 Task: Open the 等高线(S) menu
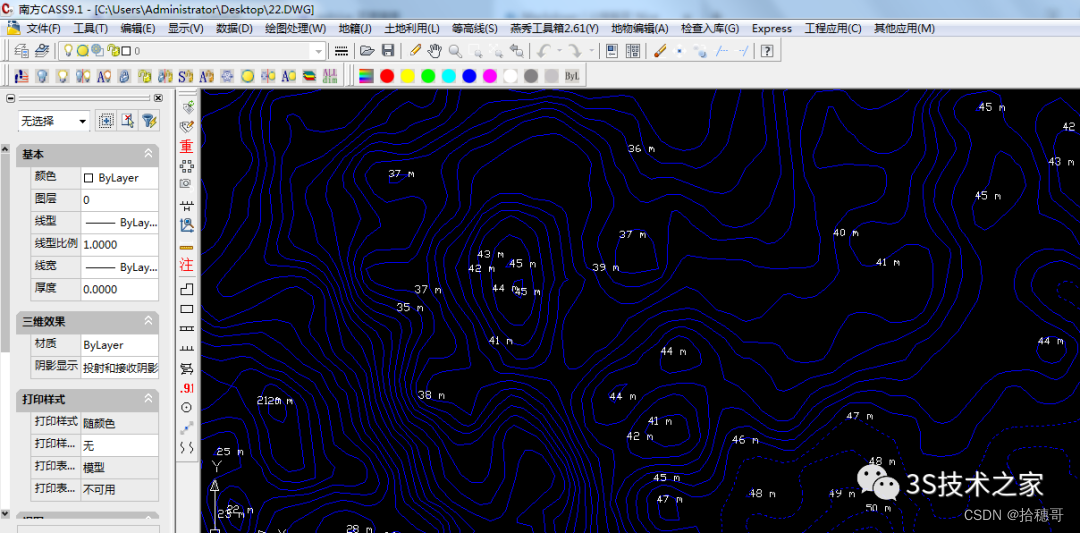coord(475,28)
